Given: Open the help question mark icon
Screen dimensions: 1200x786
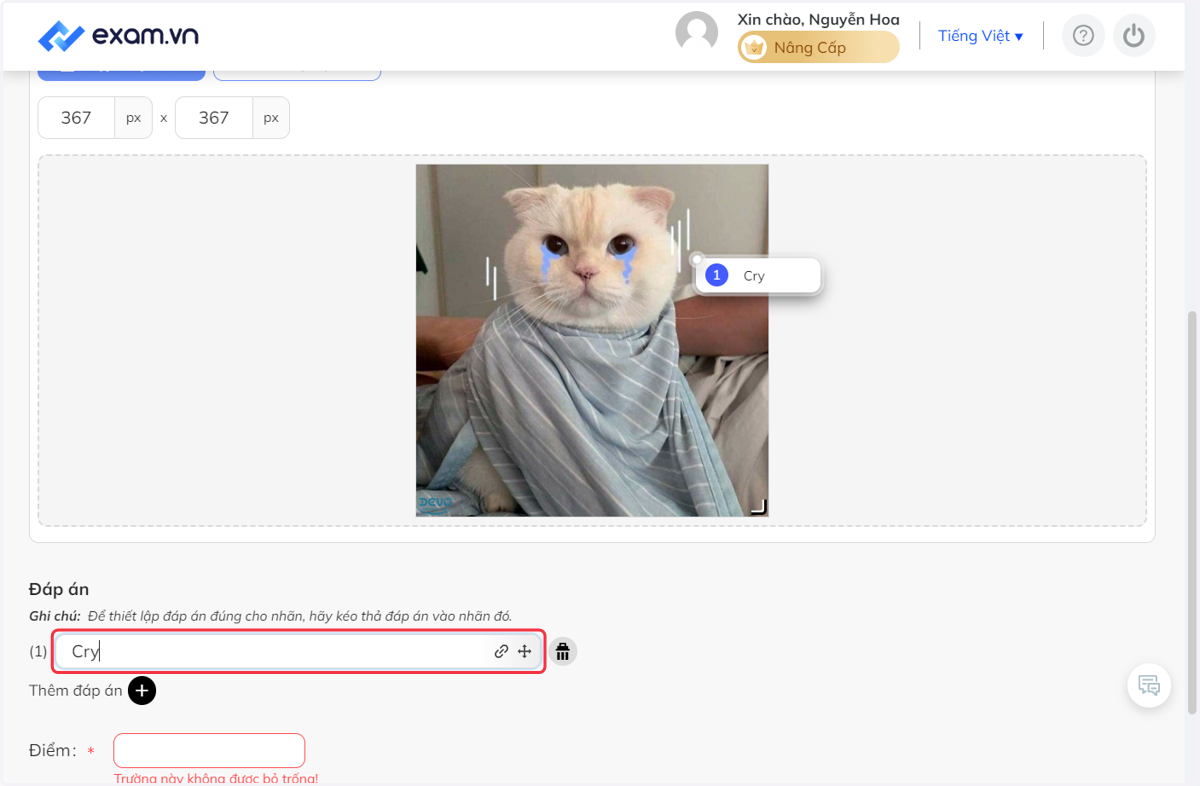Looking at the screenshot, I should pos(1083,36).
